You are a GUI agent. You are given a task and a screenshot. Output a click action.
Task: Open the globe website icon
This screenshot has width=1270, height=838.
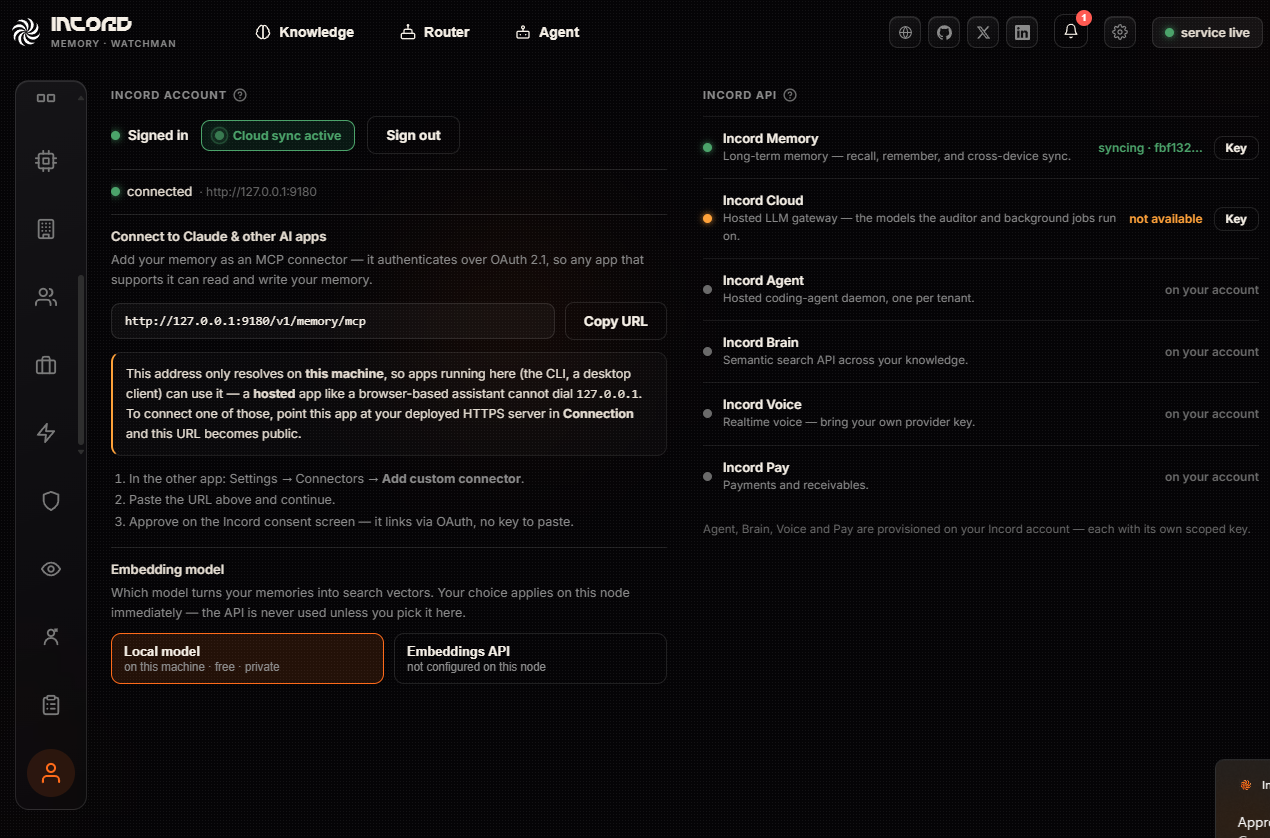point(905,32)
